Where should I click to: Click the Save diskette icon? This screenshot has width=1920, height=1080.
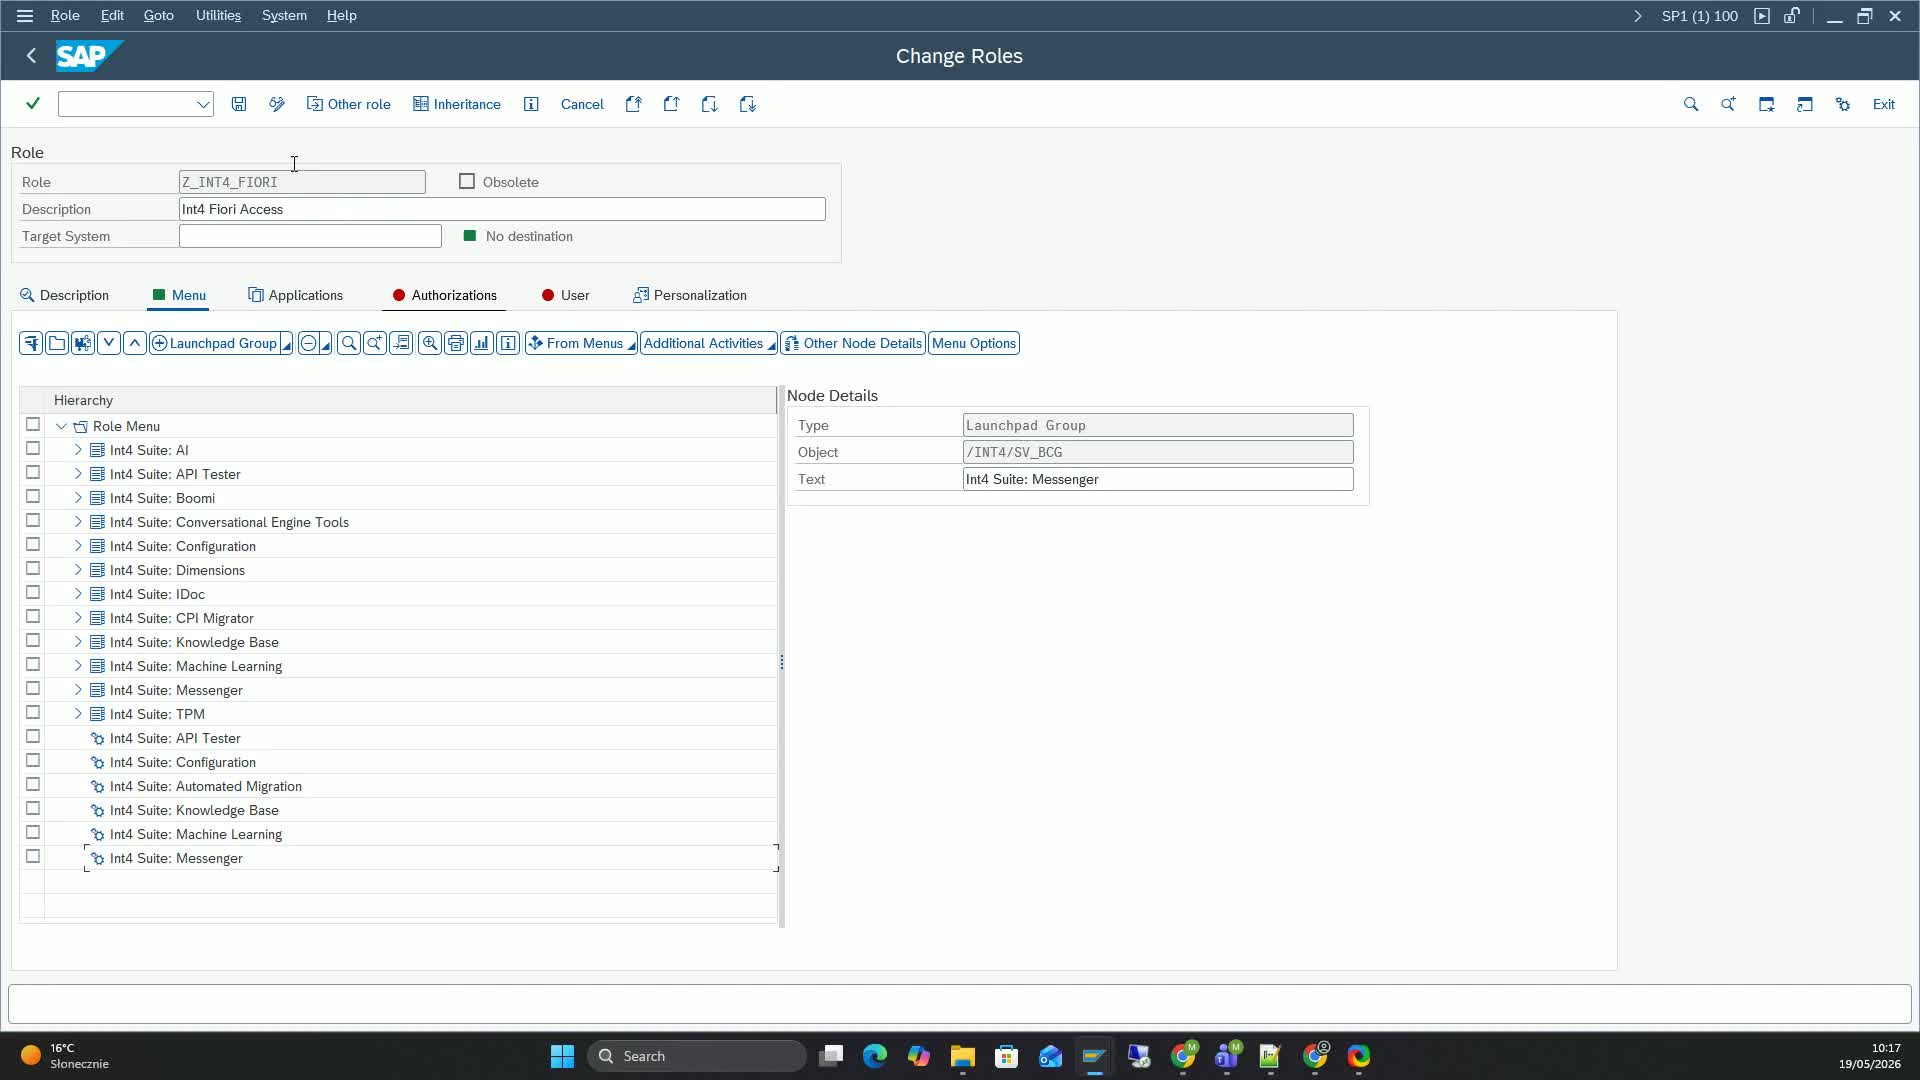point(239,104)
